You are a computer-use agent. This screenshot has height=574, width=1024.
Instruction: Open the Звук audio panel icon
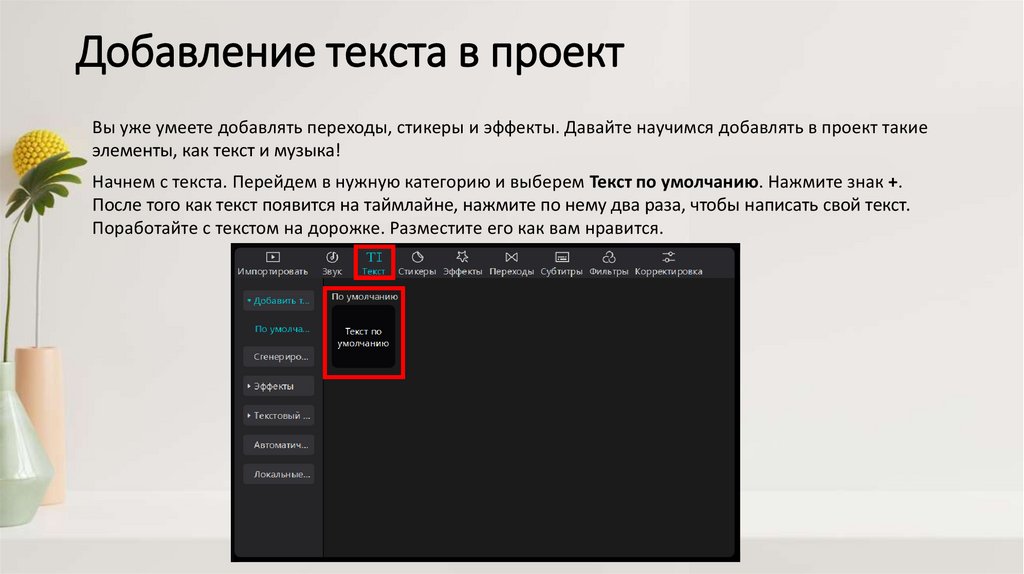pyautogui.click(x=332, y=258)
